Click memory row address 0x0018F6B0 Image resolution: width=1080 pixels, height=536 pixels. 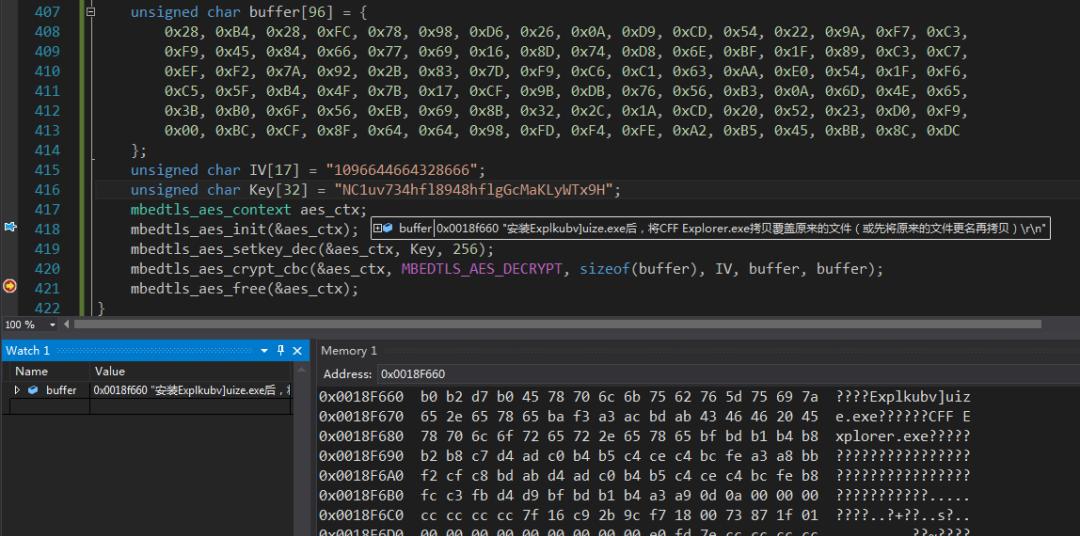(361, 495)
